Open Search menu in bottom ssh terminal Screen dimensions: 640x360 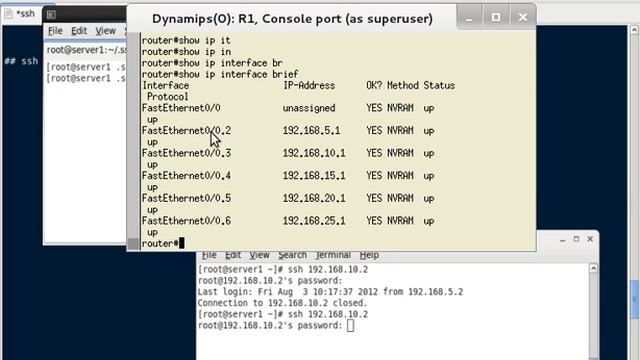pyautogui.click(x=292, y=255)
